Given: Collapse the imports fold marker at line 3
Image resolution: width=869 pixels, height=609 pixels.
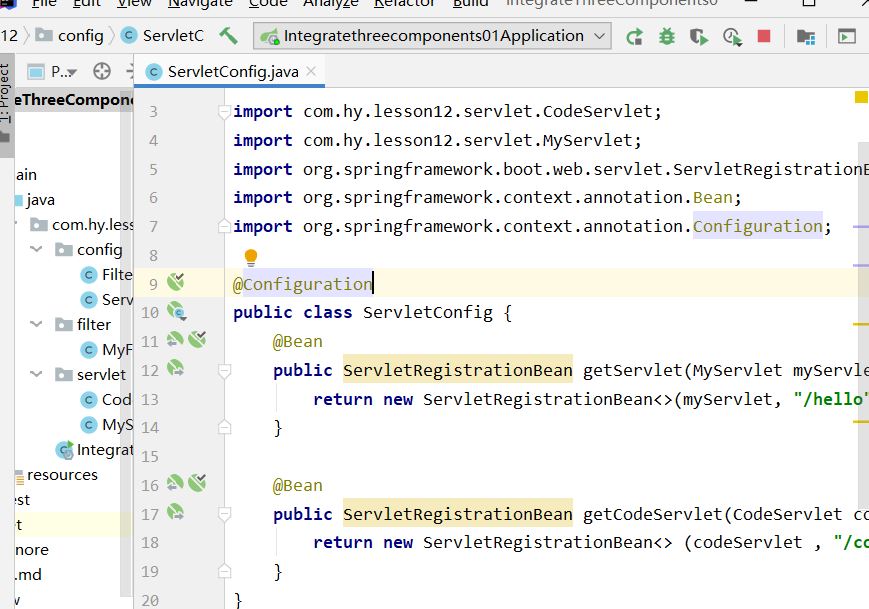Looking at the screenshot, I should tap(224, 111).
